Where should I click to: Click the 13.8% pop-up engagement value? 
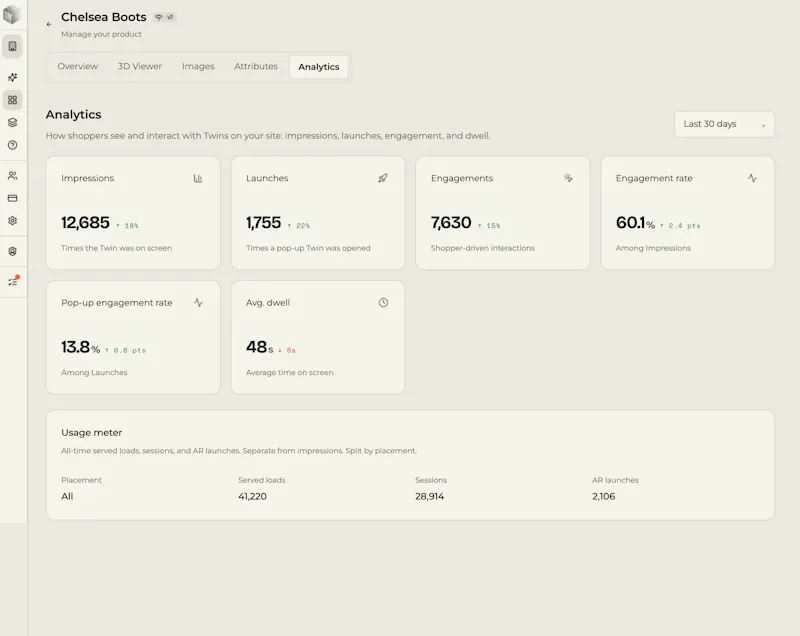click(x=81, y=347)
